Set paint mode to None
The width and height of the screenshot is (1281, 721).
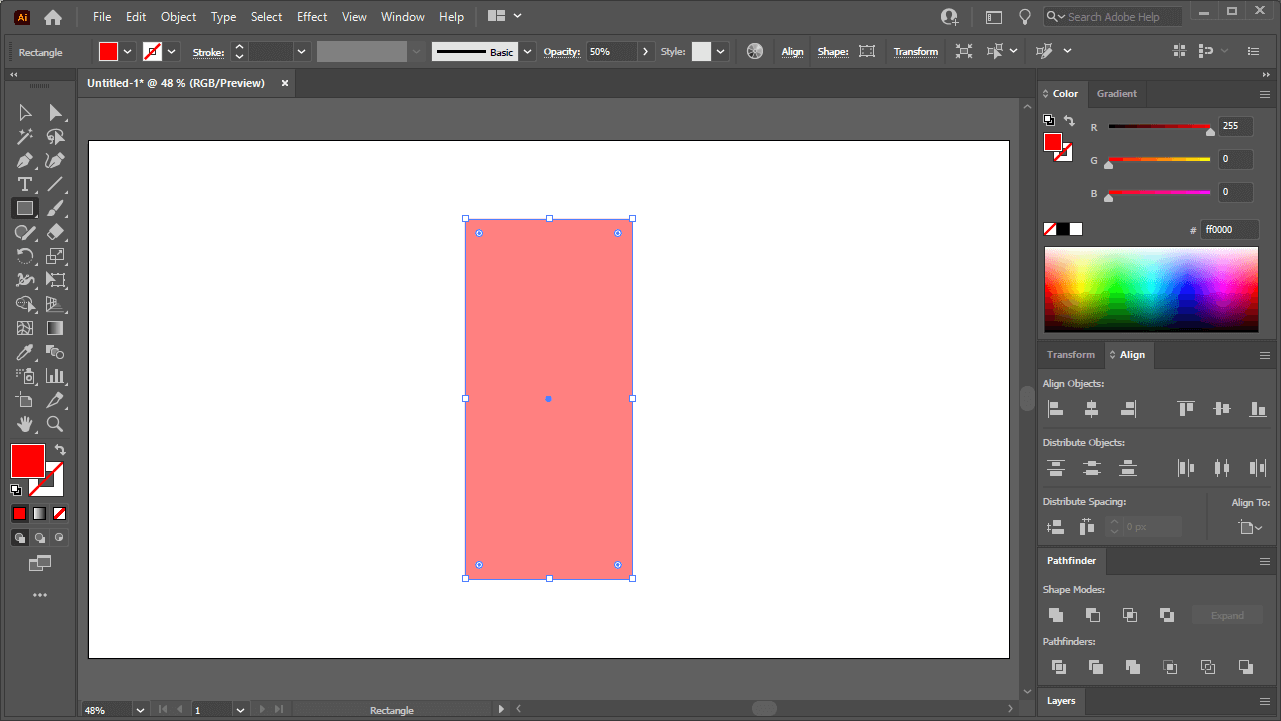point(60,514)
